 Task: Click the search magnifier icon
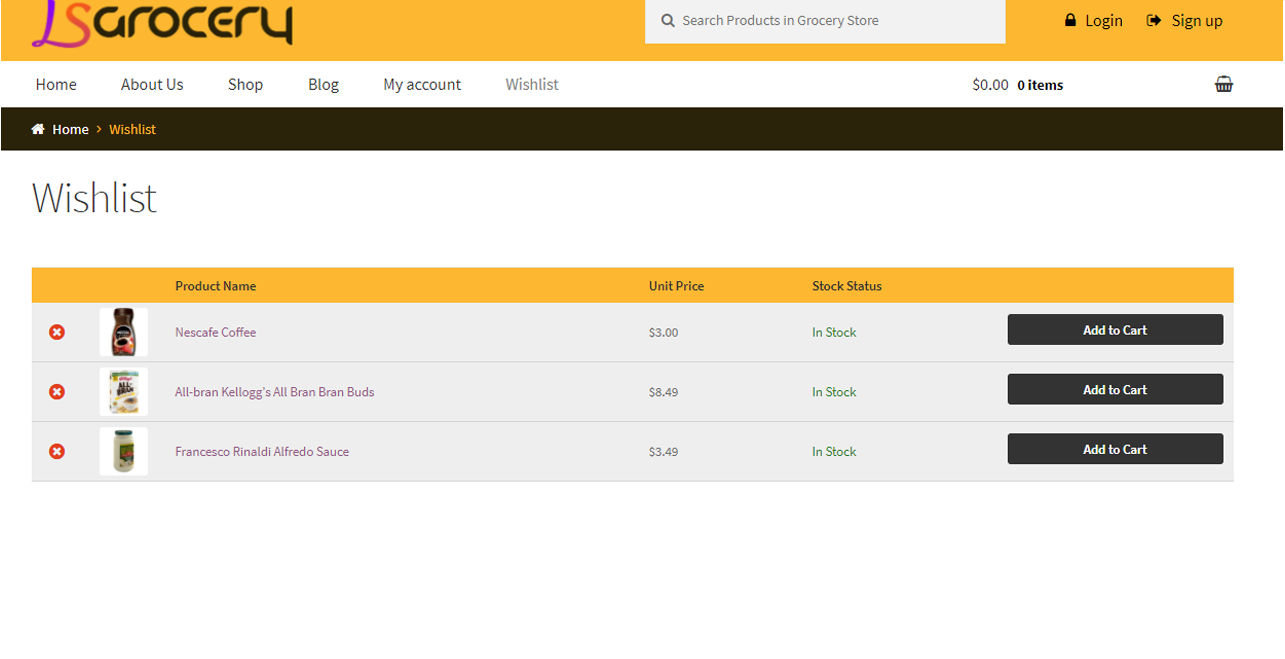668,20
